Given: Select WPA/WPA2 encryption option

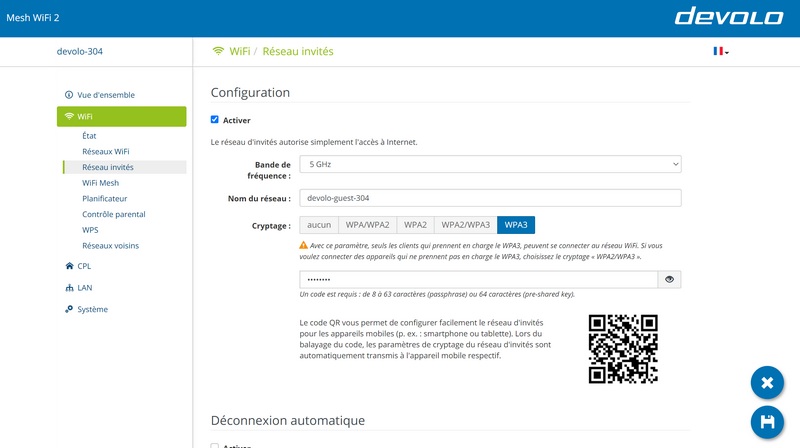Looking at the screenshot, I should [367, 225].
